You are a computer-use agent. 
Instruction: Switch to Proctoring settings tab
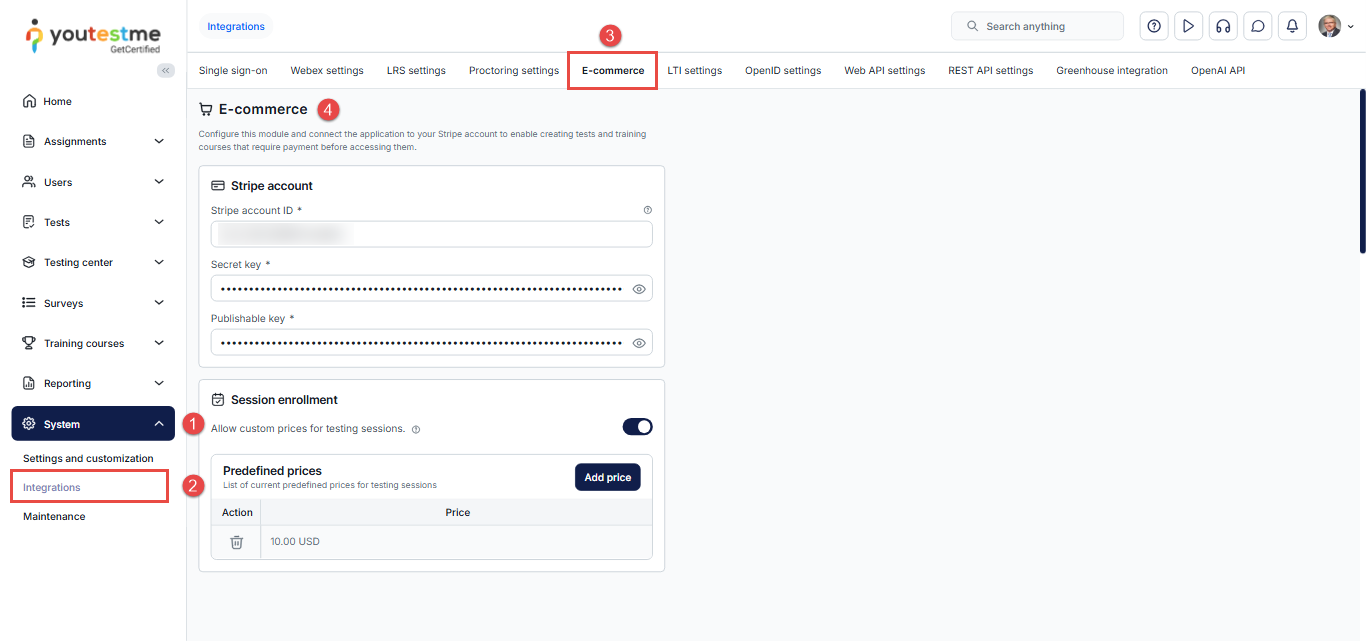click(x=514, y=70)
